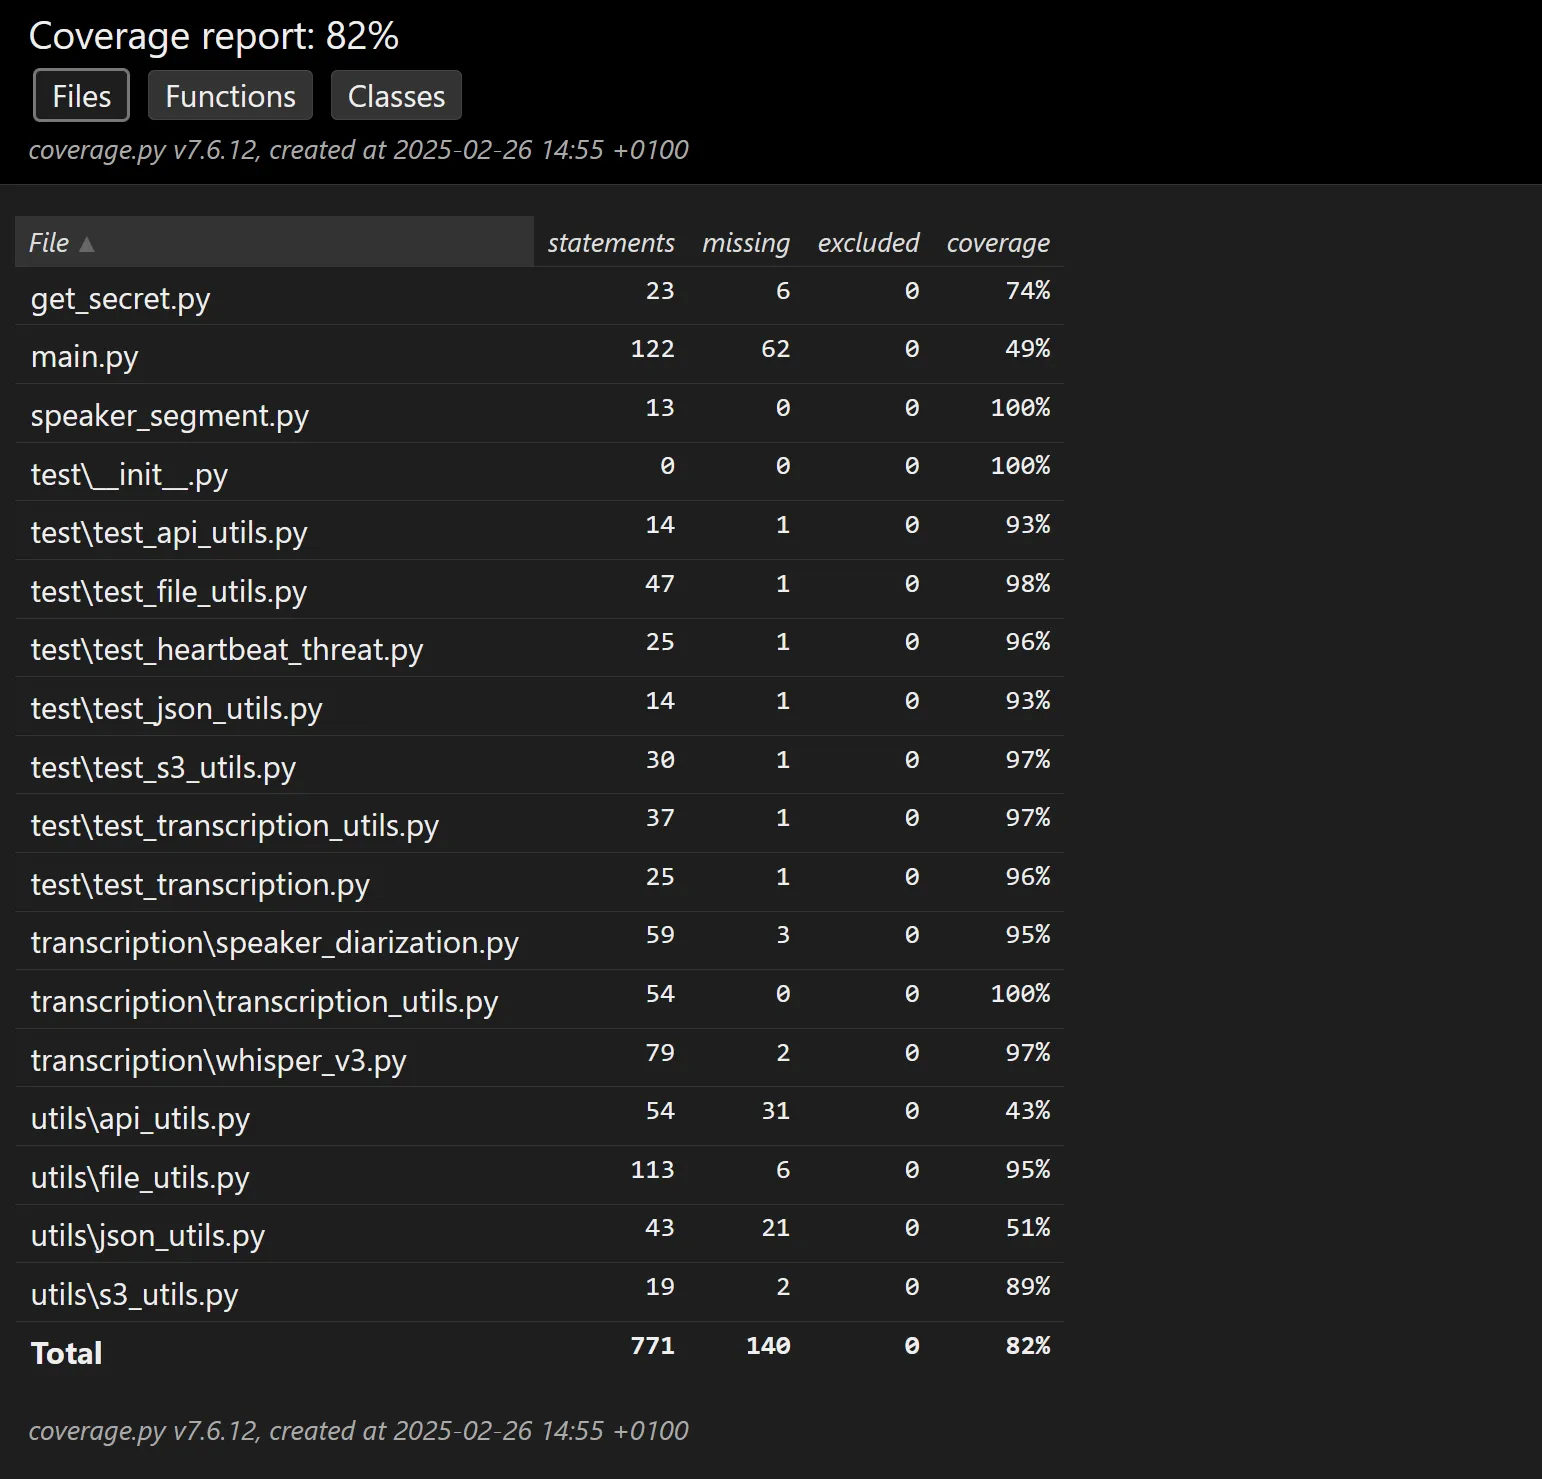
Task: Open the Functions tab
Action: tap(230, 96)
